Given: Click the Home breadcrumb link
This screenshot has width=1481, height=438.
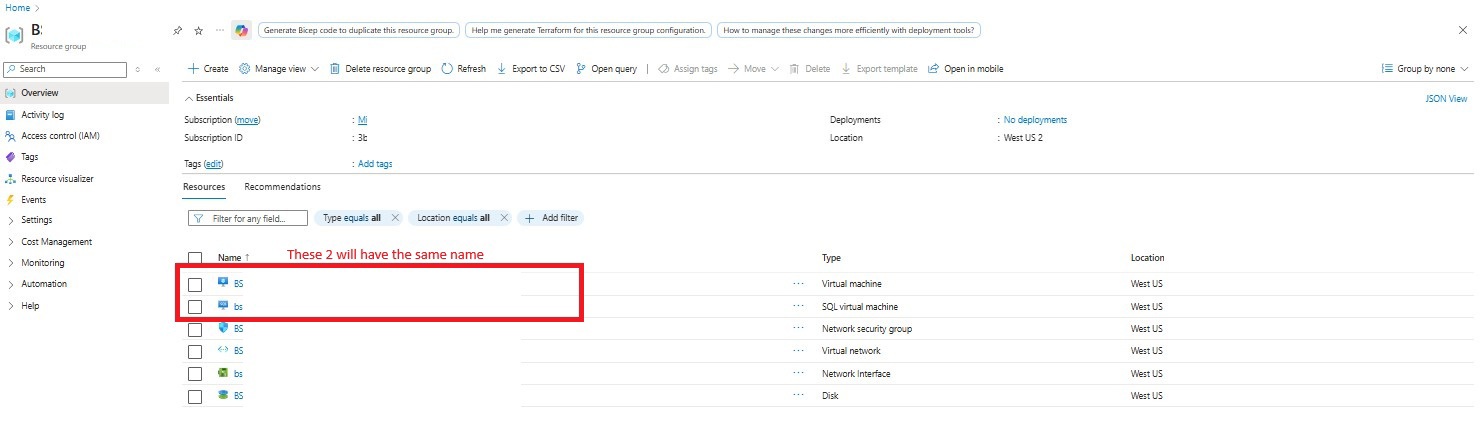Looking at the screenshot, I should 17,7.
